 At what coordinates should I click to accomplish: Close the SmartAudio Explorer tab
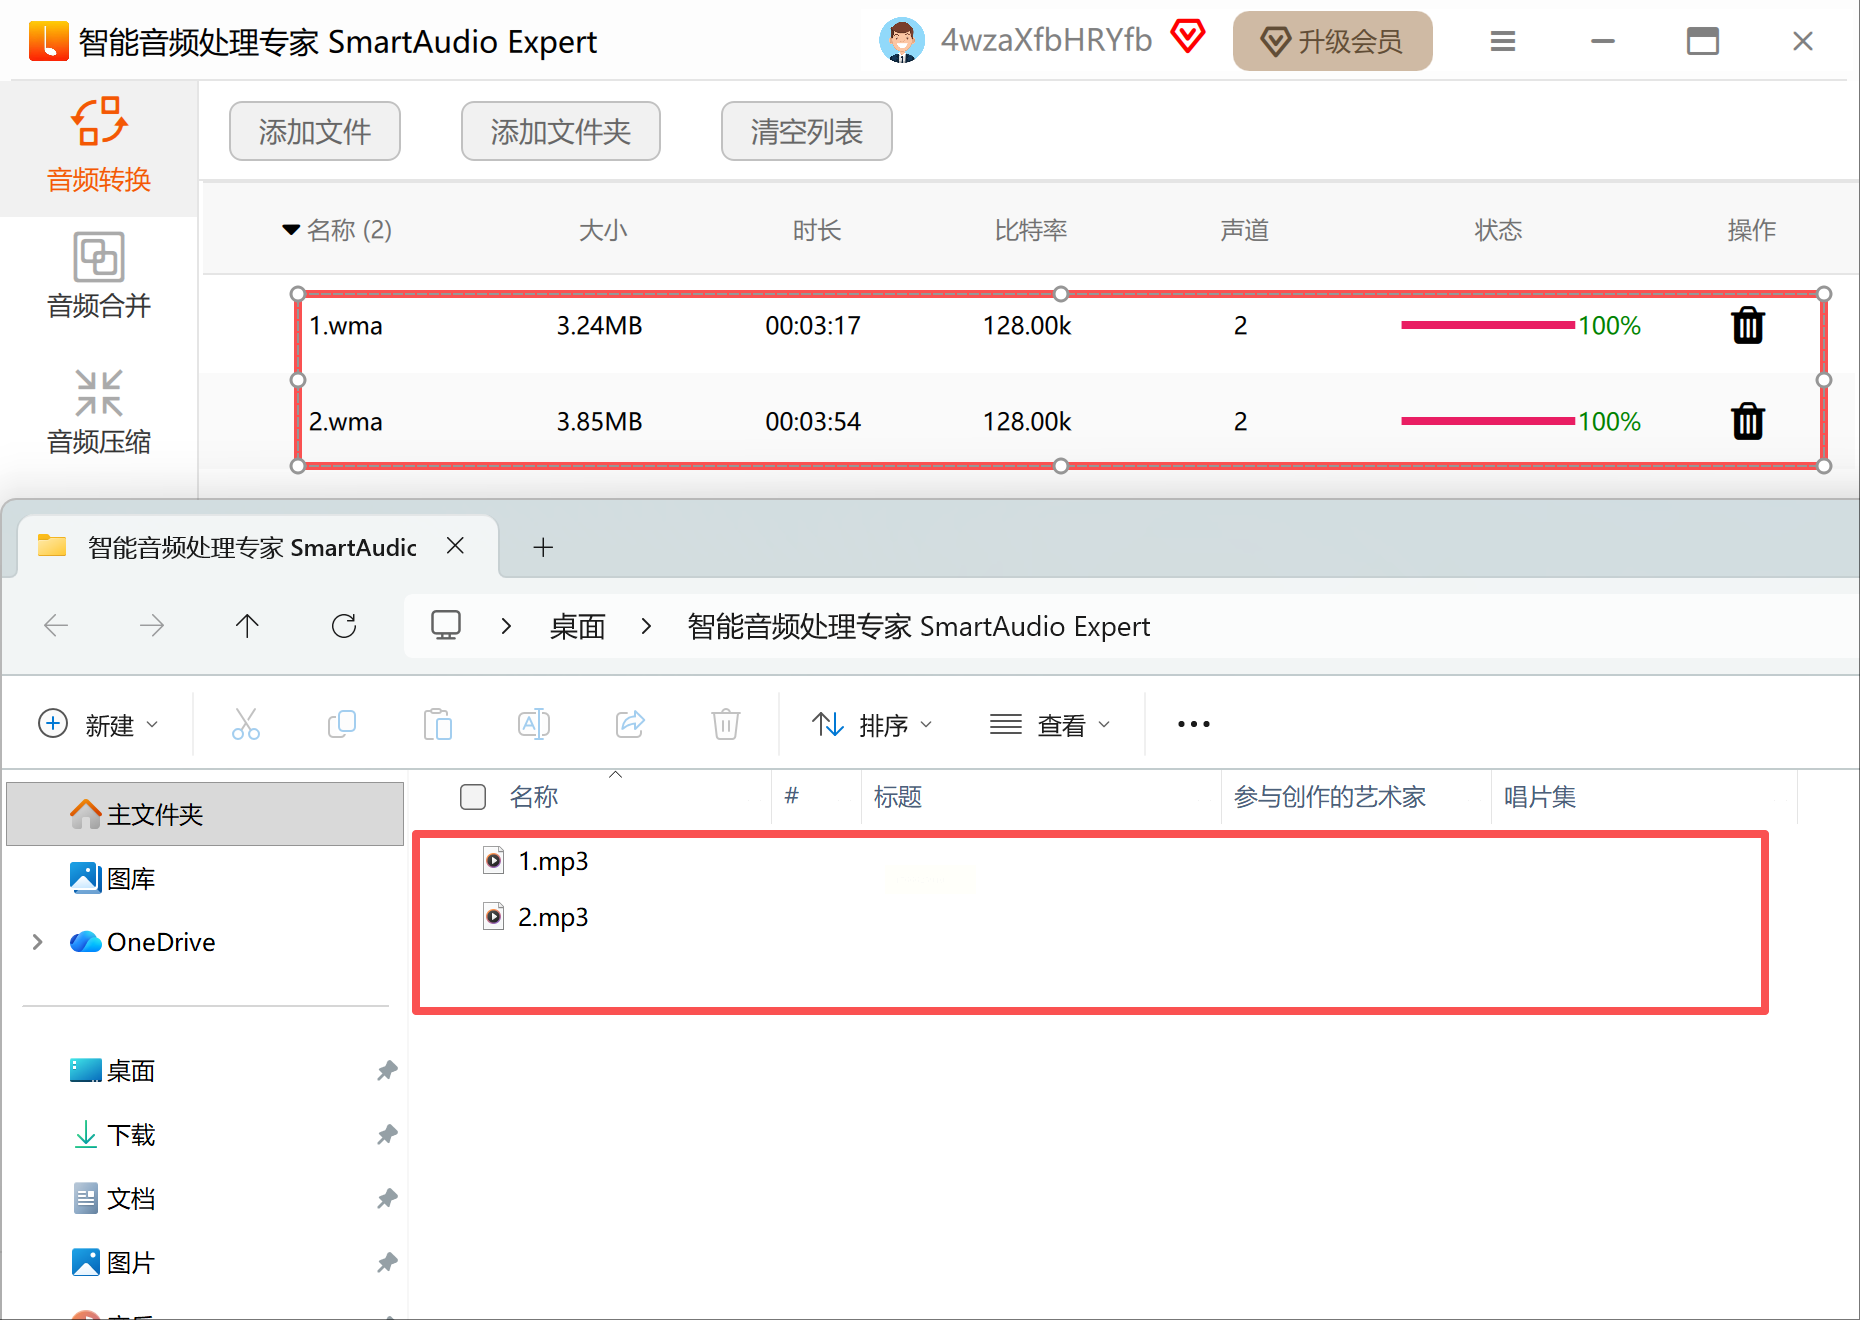[x=455, y=546]
